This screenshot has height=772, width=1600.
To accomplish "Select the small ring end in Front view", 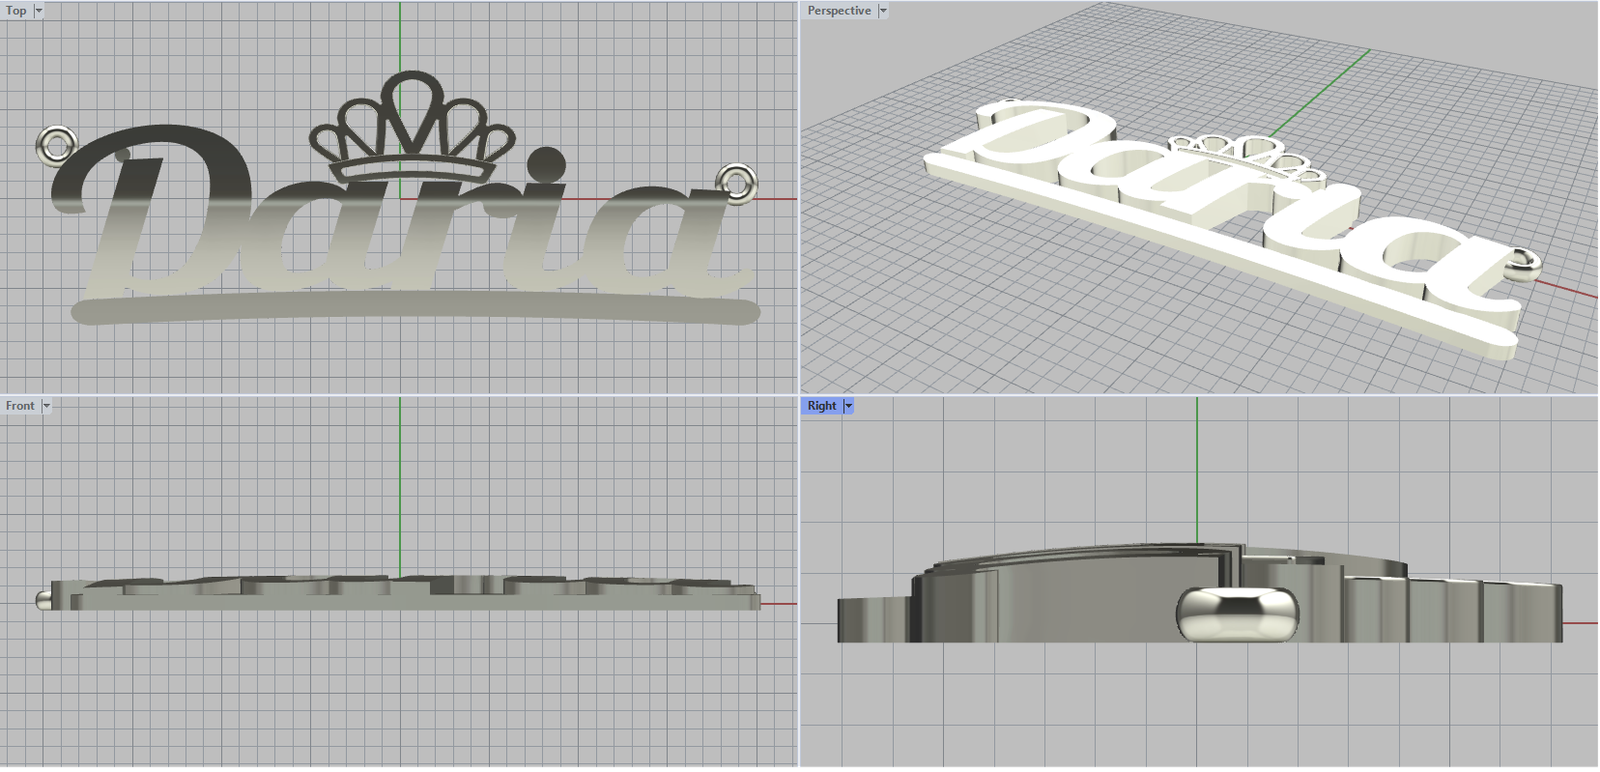I will pyautogui.click(x=44, y=599).
